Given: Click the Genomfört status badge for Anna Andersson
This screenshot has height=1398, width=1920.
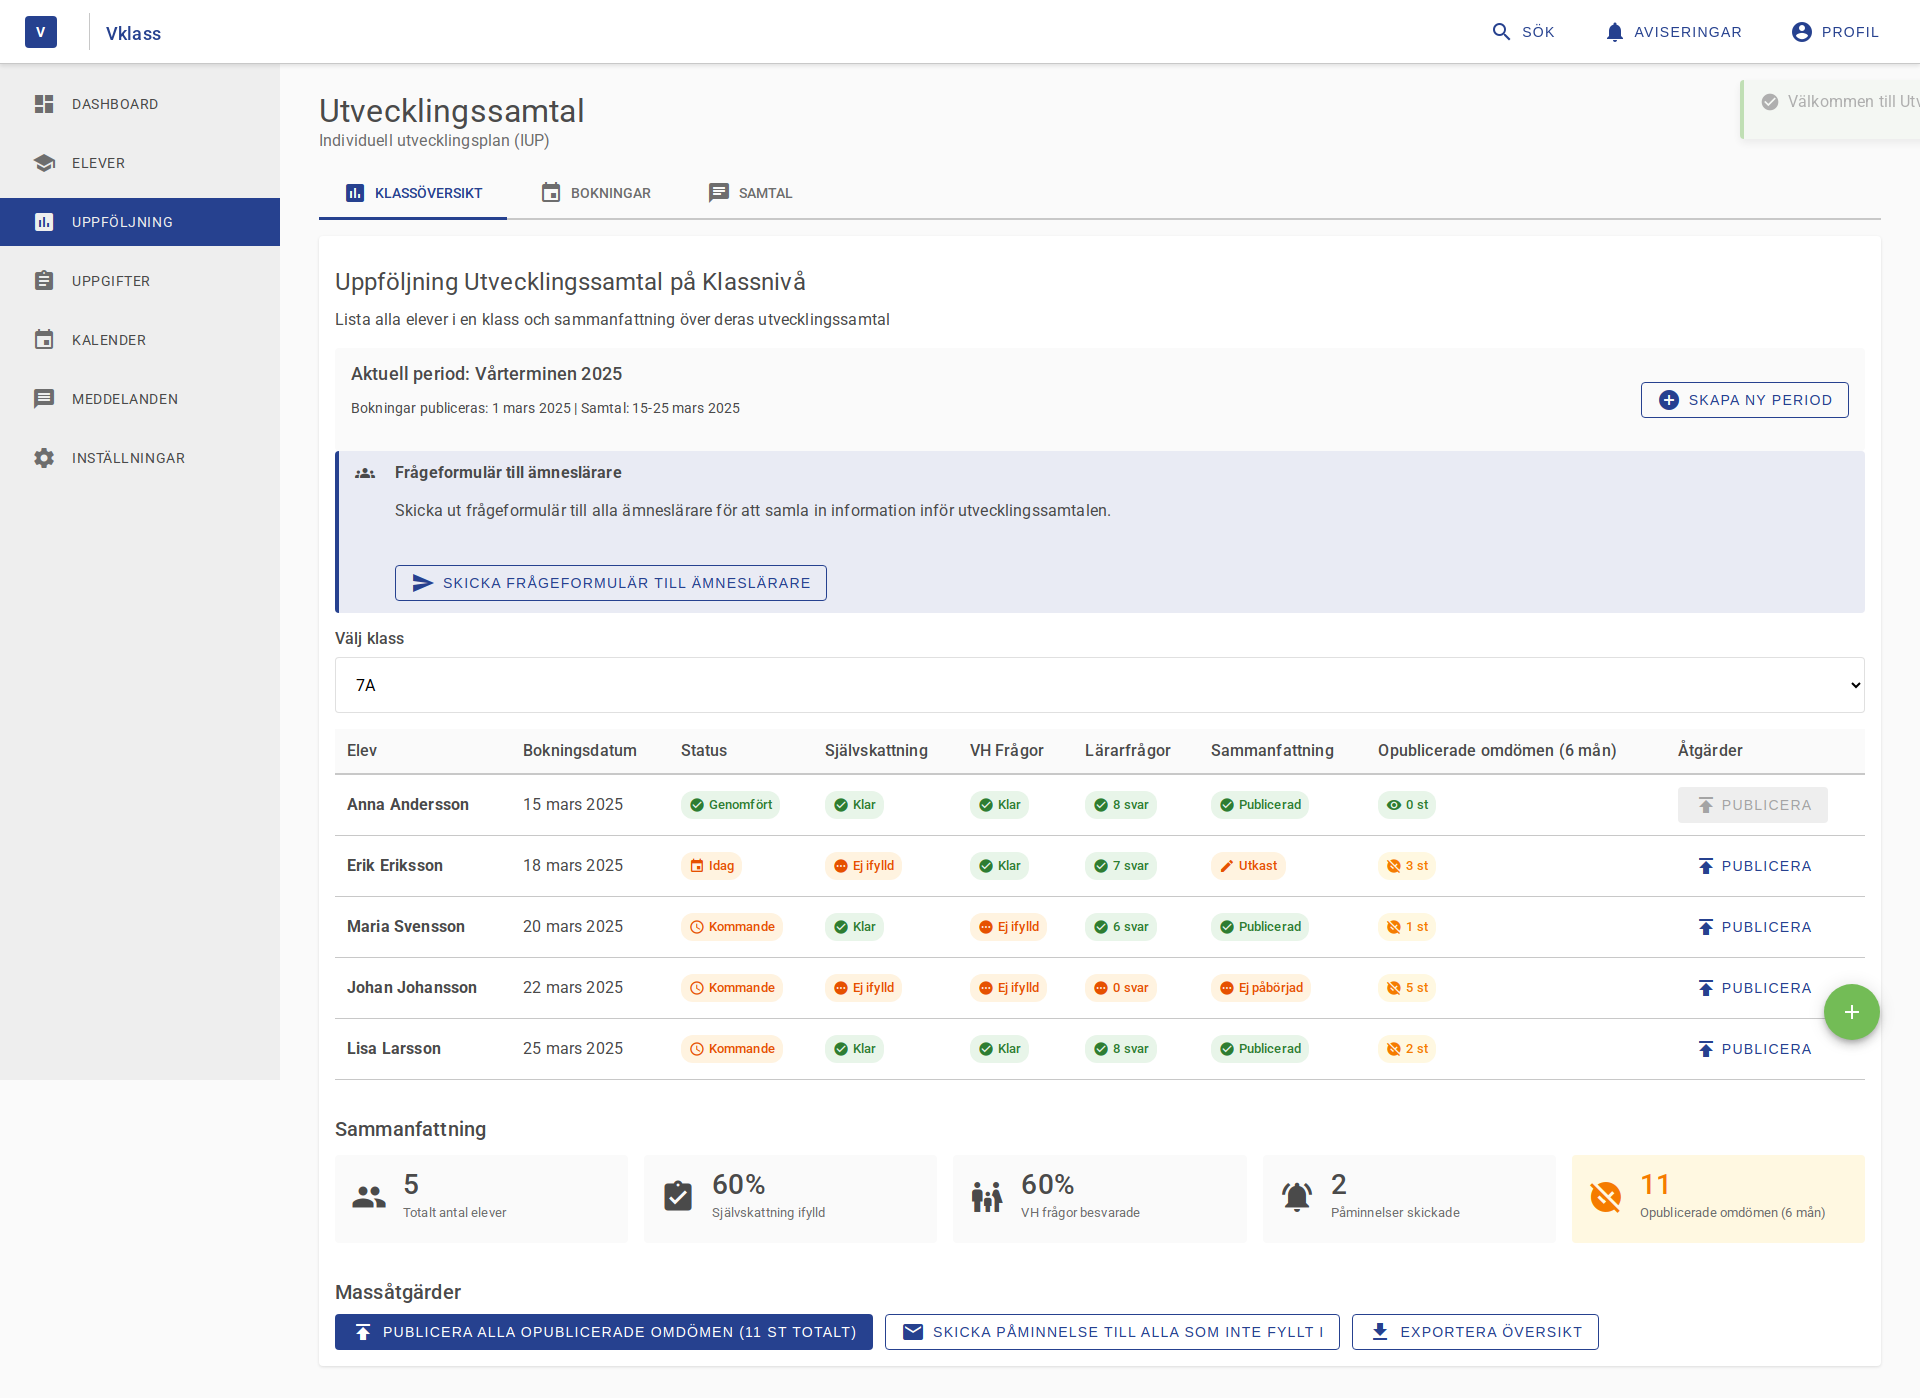Looking at the screenshot, I should [x=730, y=804].
